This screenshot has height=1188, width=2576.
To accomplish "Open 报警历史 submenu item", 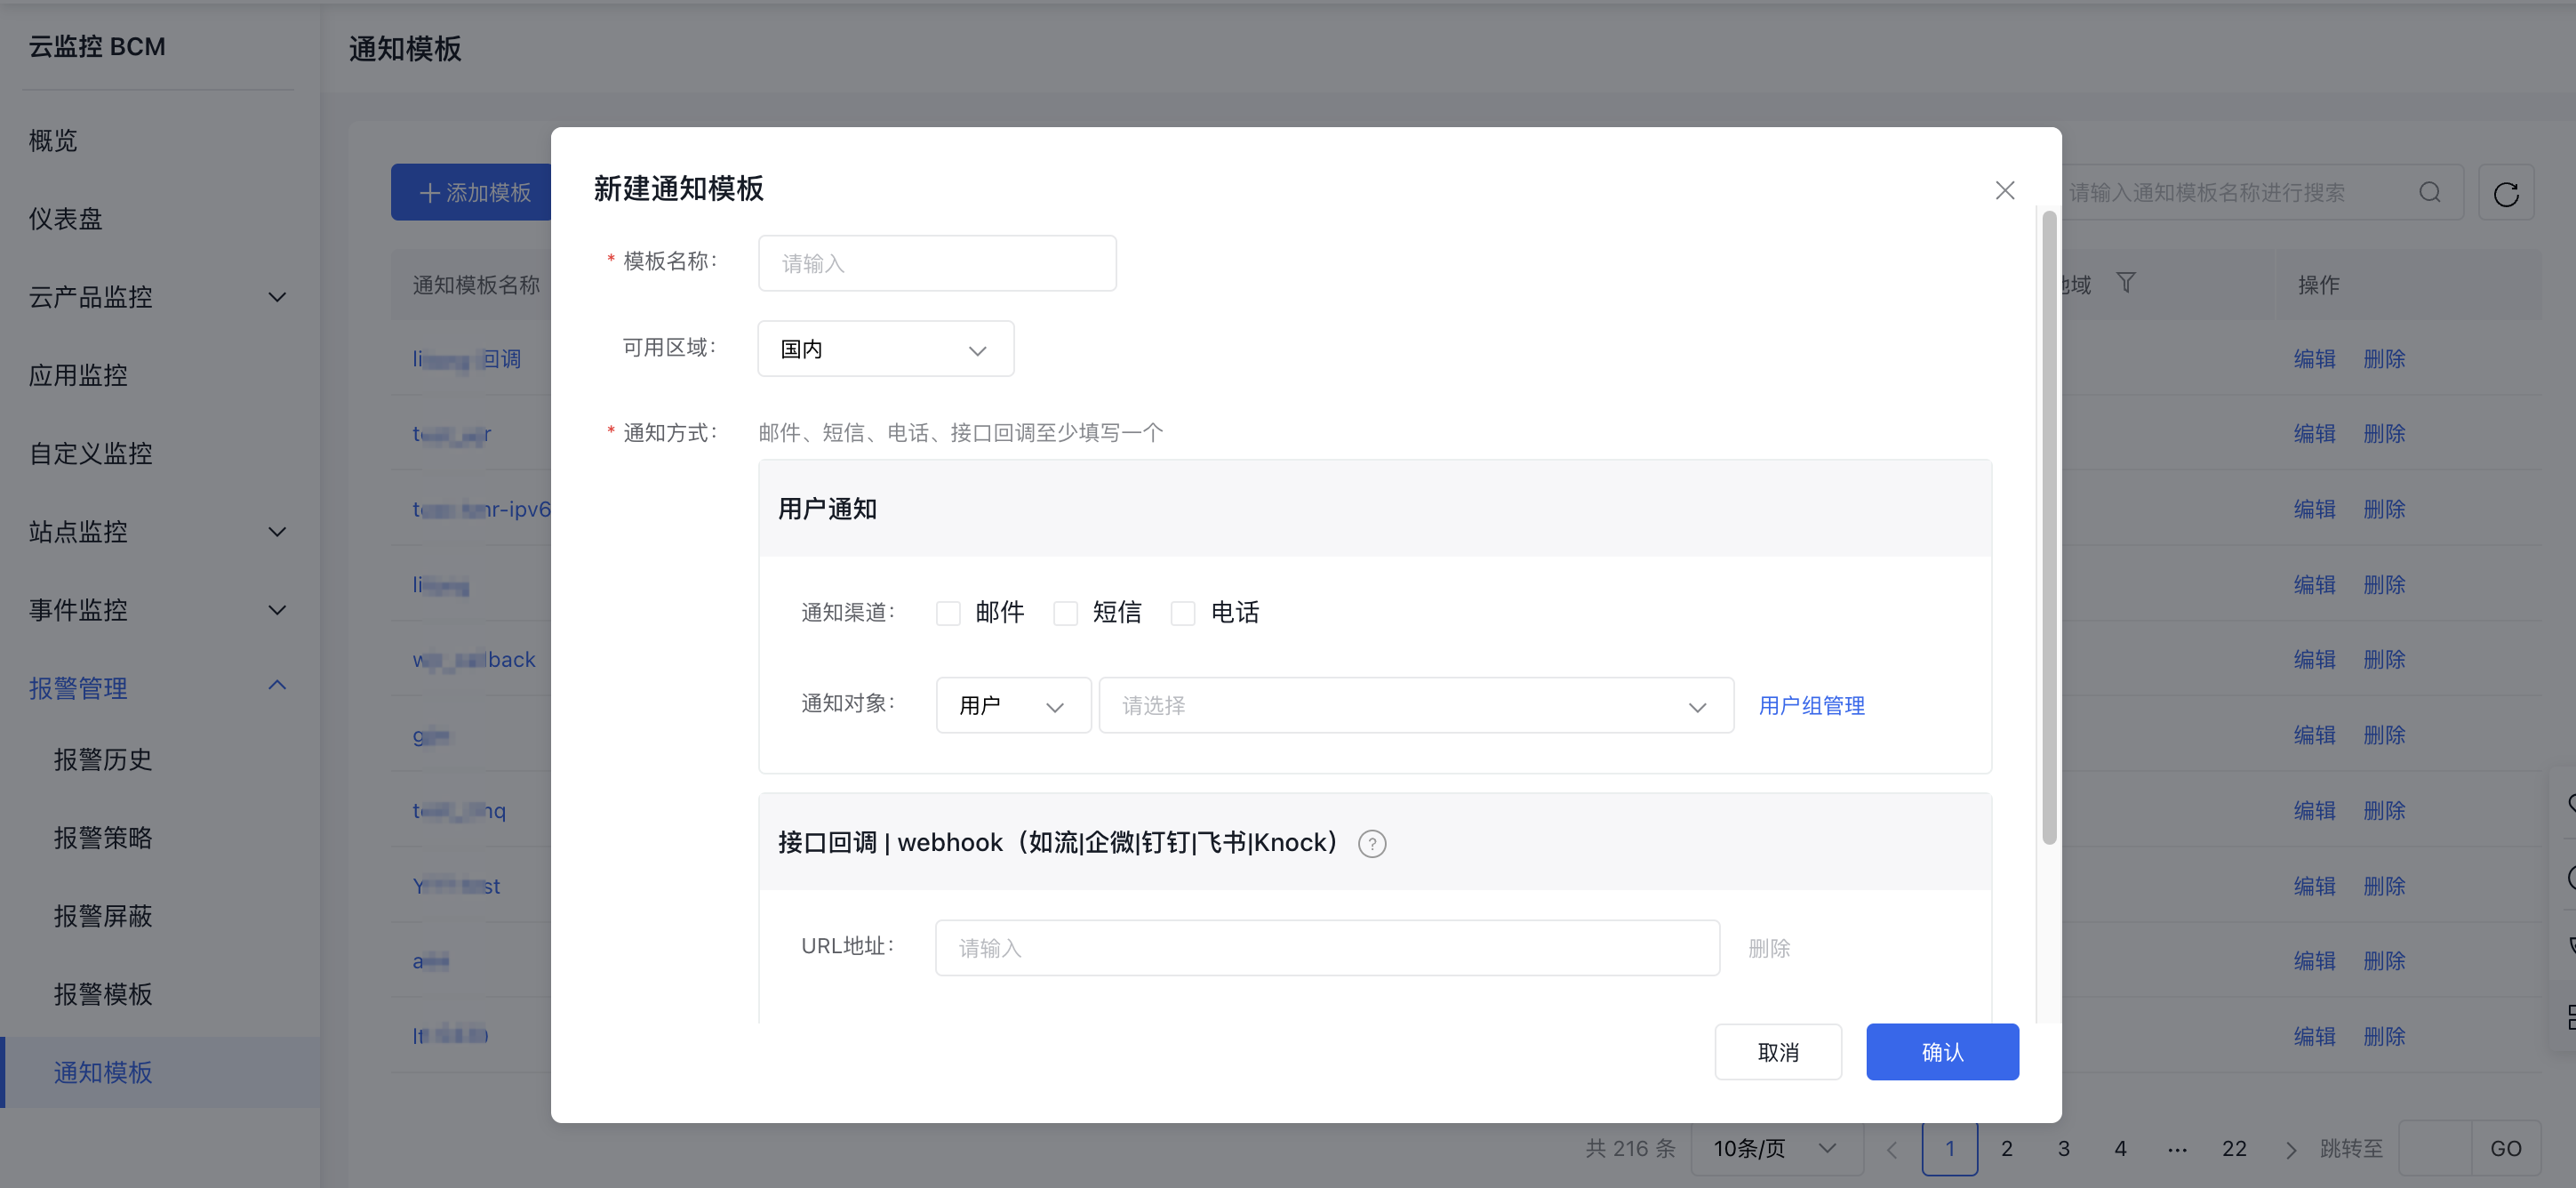I will tap(103, 760).
